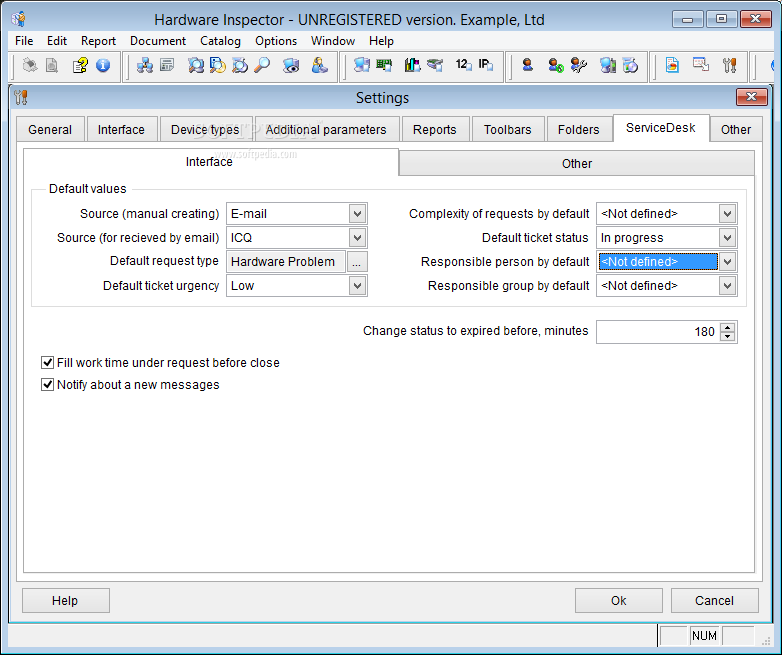Click the '12' numbers toolbar icon
Viewport: 782px width, 655px height.
[x=463, y=65]
